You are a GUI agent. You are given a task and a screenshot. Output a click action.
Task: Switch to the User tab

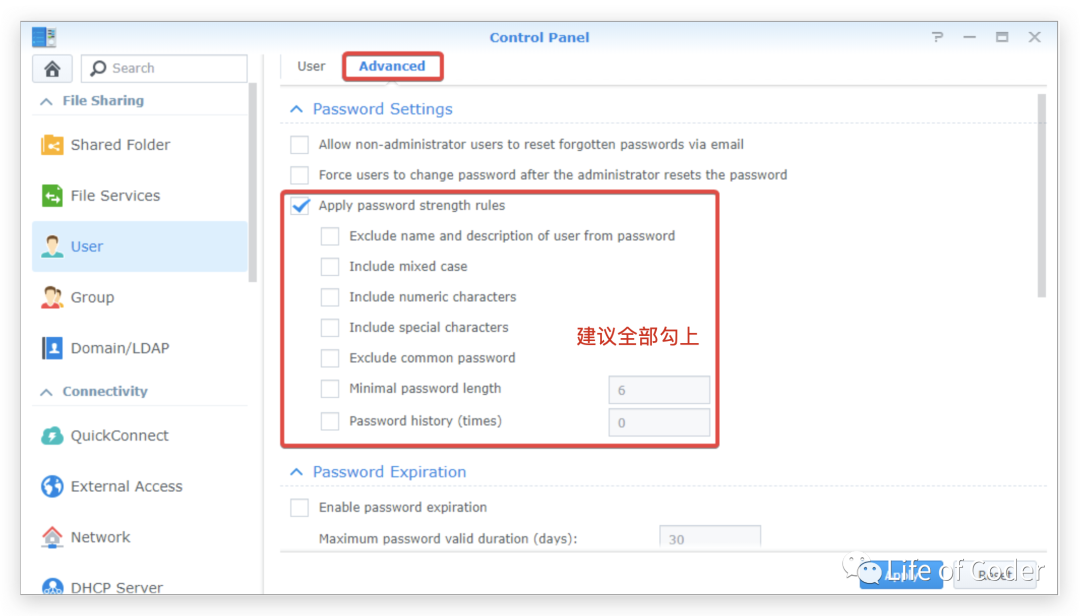(311, 66)
